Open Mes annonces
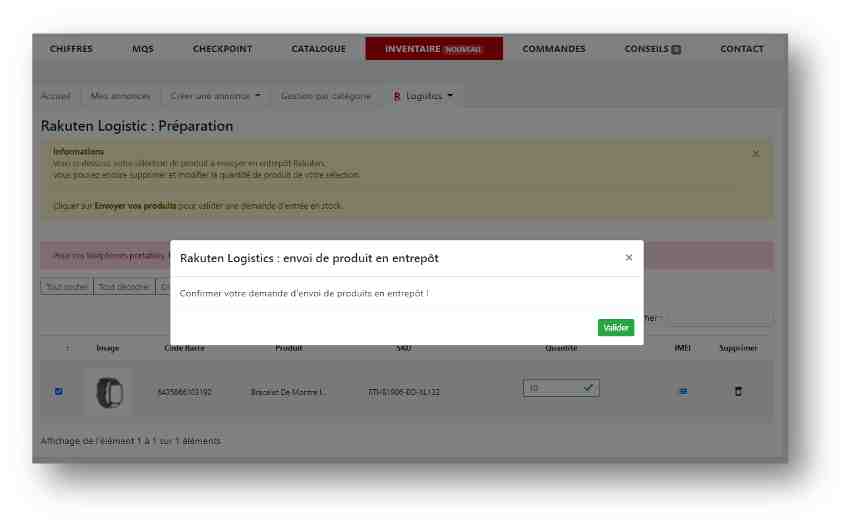The width and height of the screenshot is (854, 529). 120,96
